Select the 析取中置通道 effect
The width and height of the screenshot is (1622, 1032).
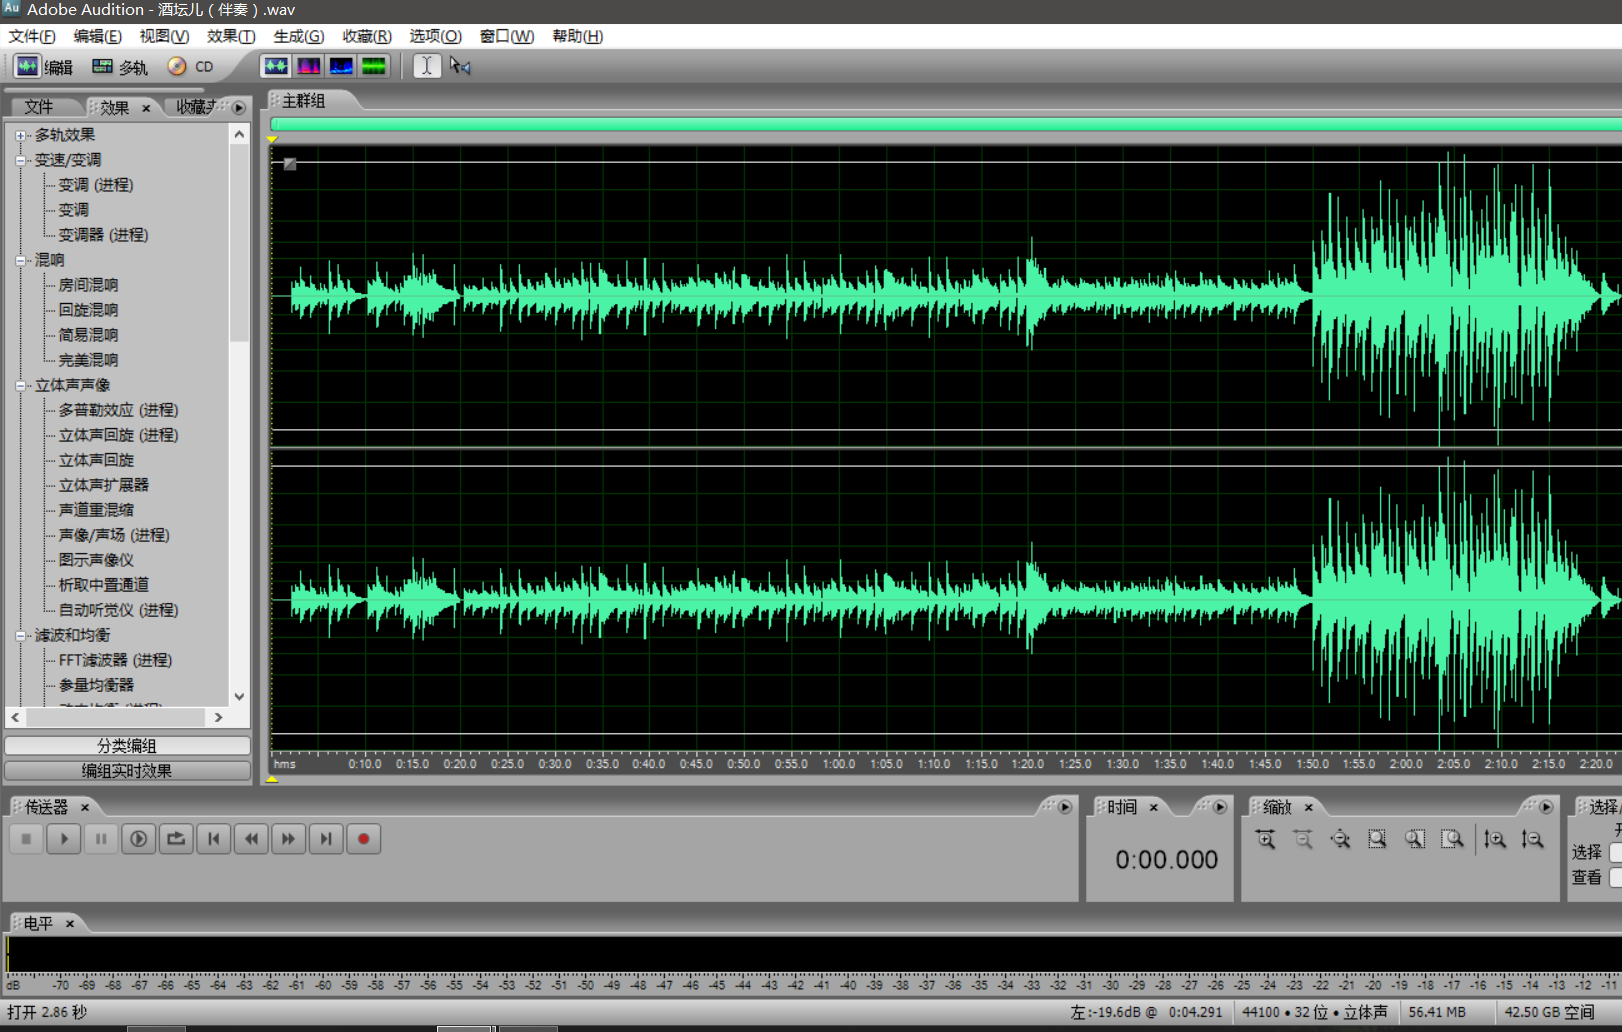[103, 585]
